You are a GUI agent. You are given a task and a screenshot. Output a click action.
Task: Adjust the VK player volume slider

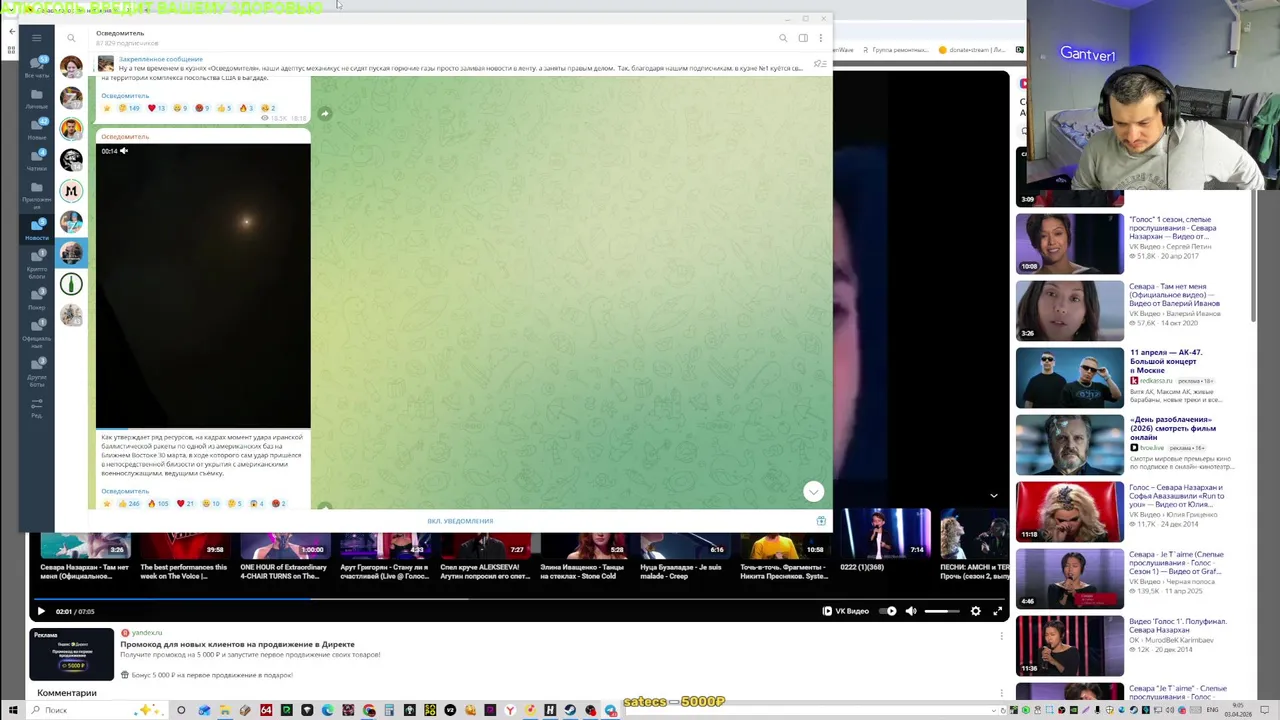942,611
